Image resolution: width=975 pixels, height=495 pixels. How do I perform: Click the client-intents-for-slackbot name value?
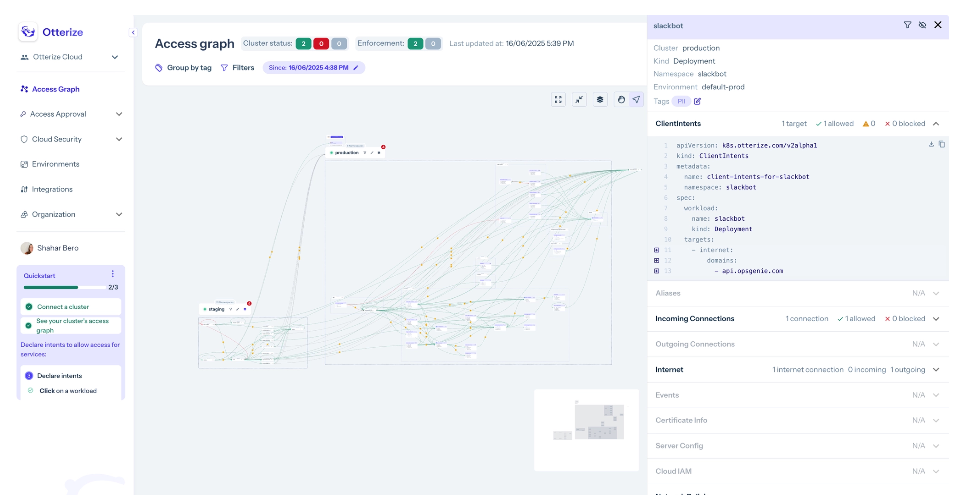click(x=758, y=177)
